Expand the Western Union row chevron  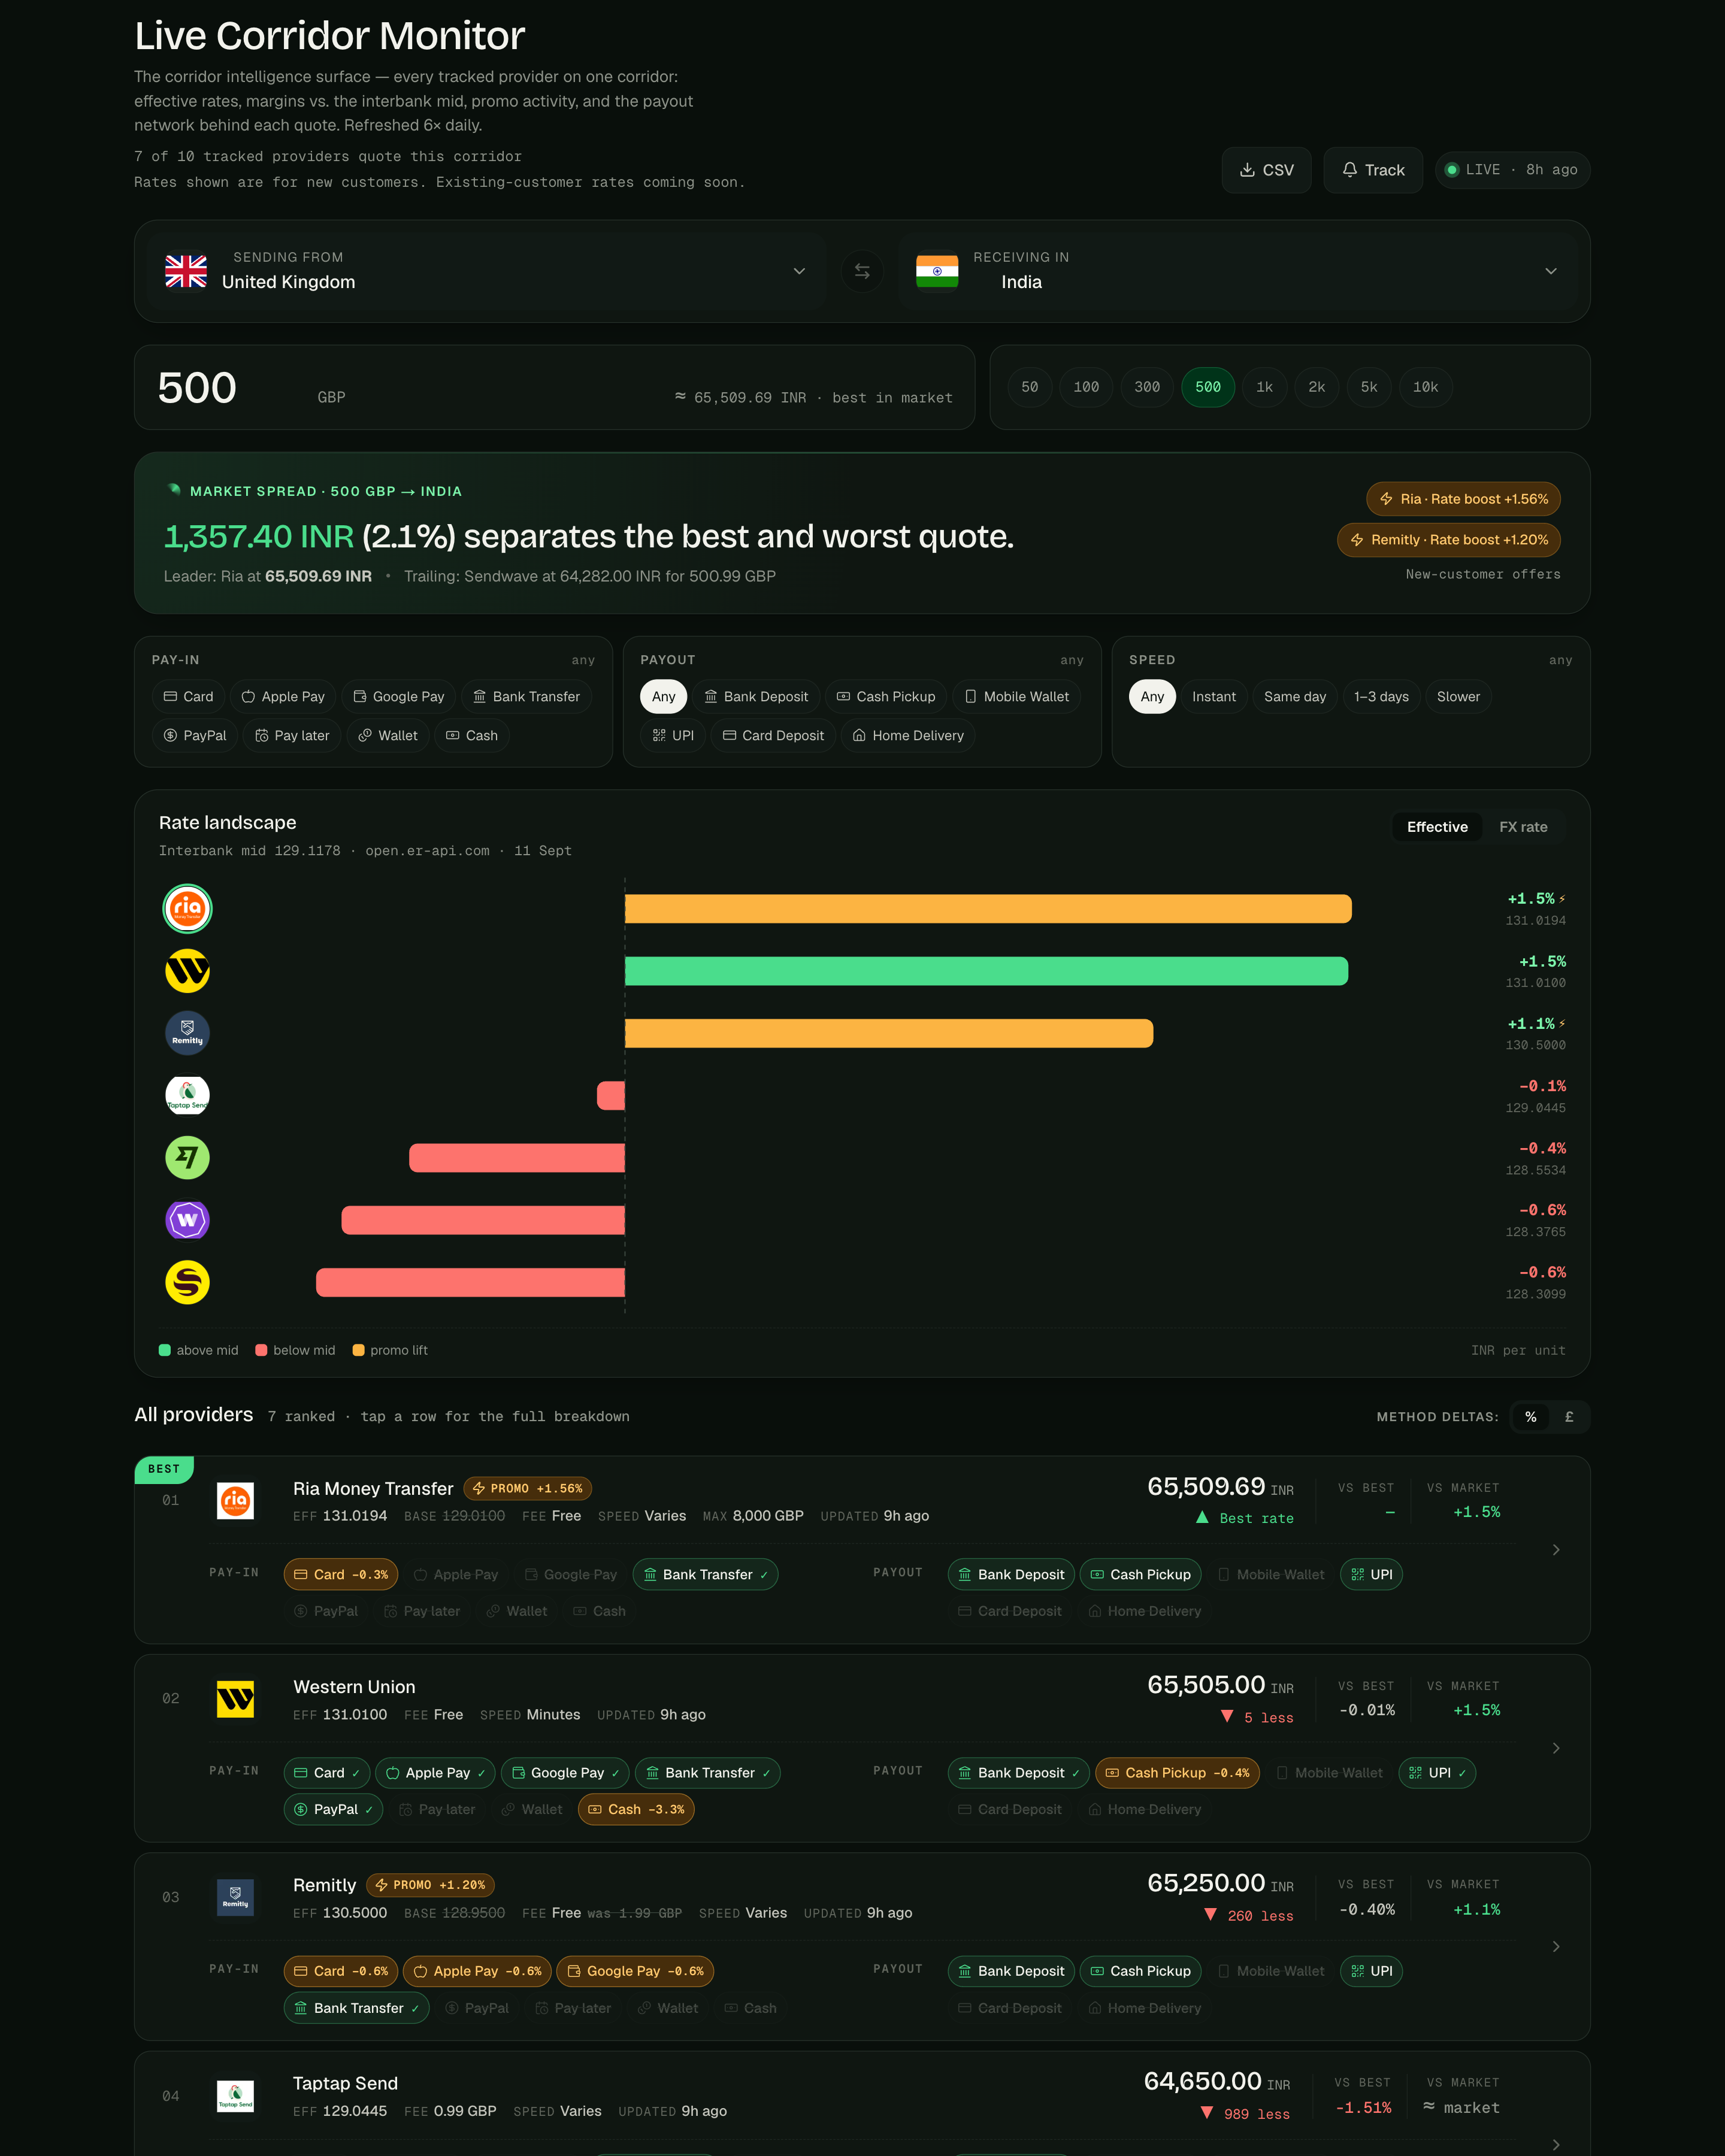1556,1748
